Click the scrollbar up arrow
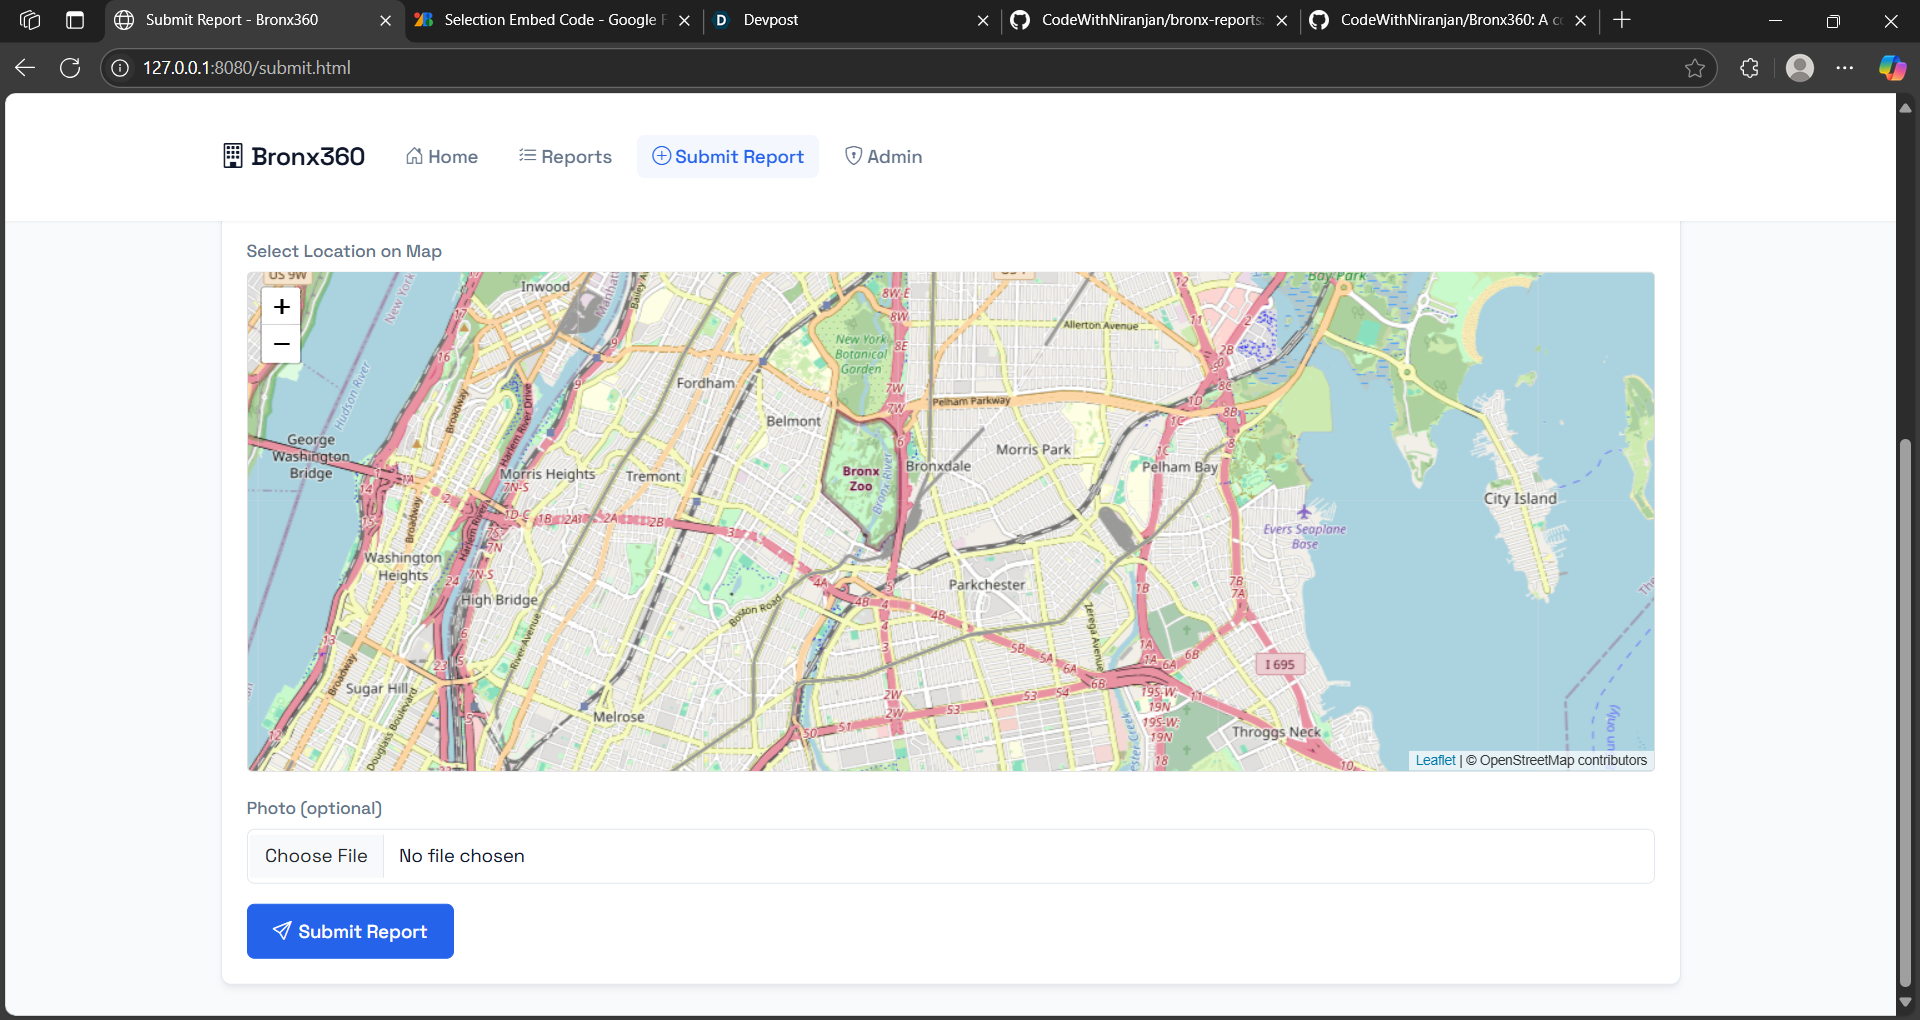Viewport: 1920px width, 1020px height. coord(1905,107)
